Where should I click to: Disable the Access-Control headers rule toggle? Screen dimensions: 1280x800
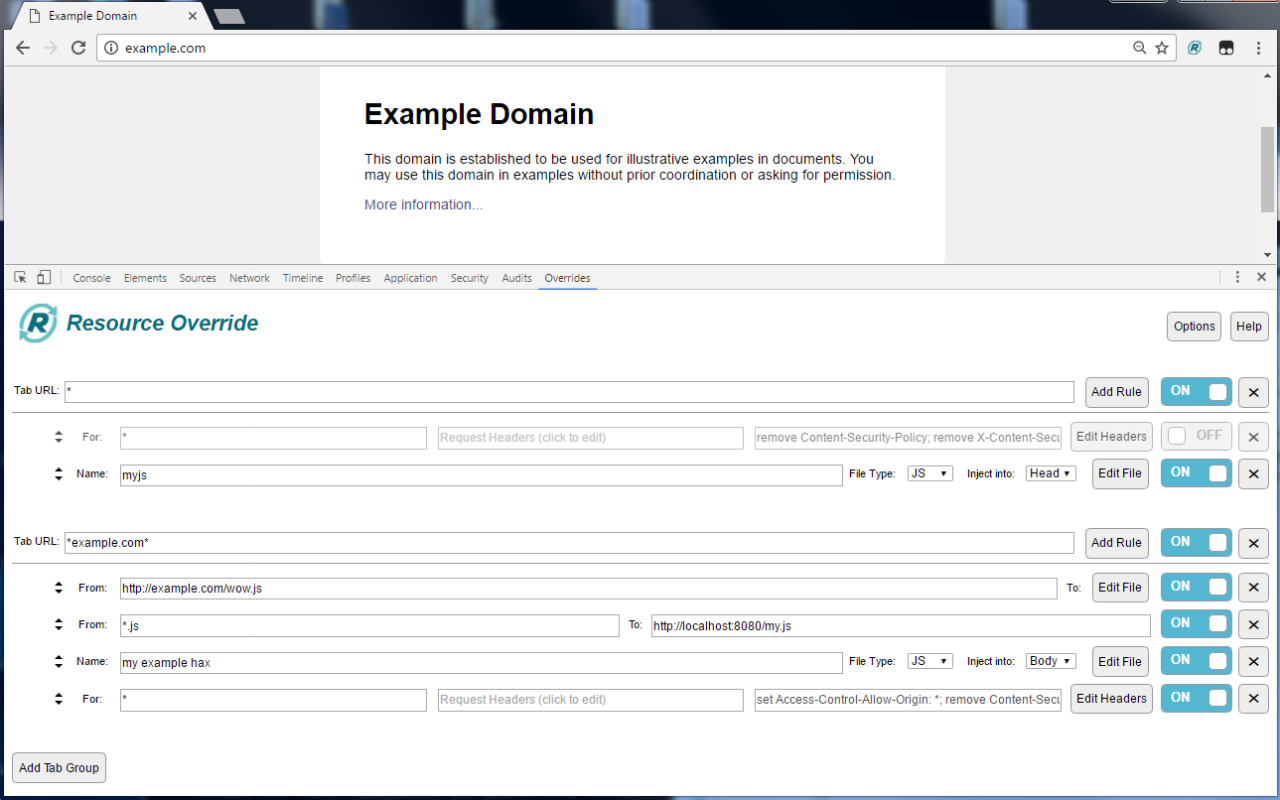[x=1196, y=698]
